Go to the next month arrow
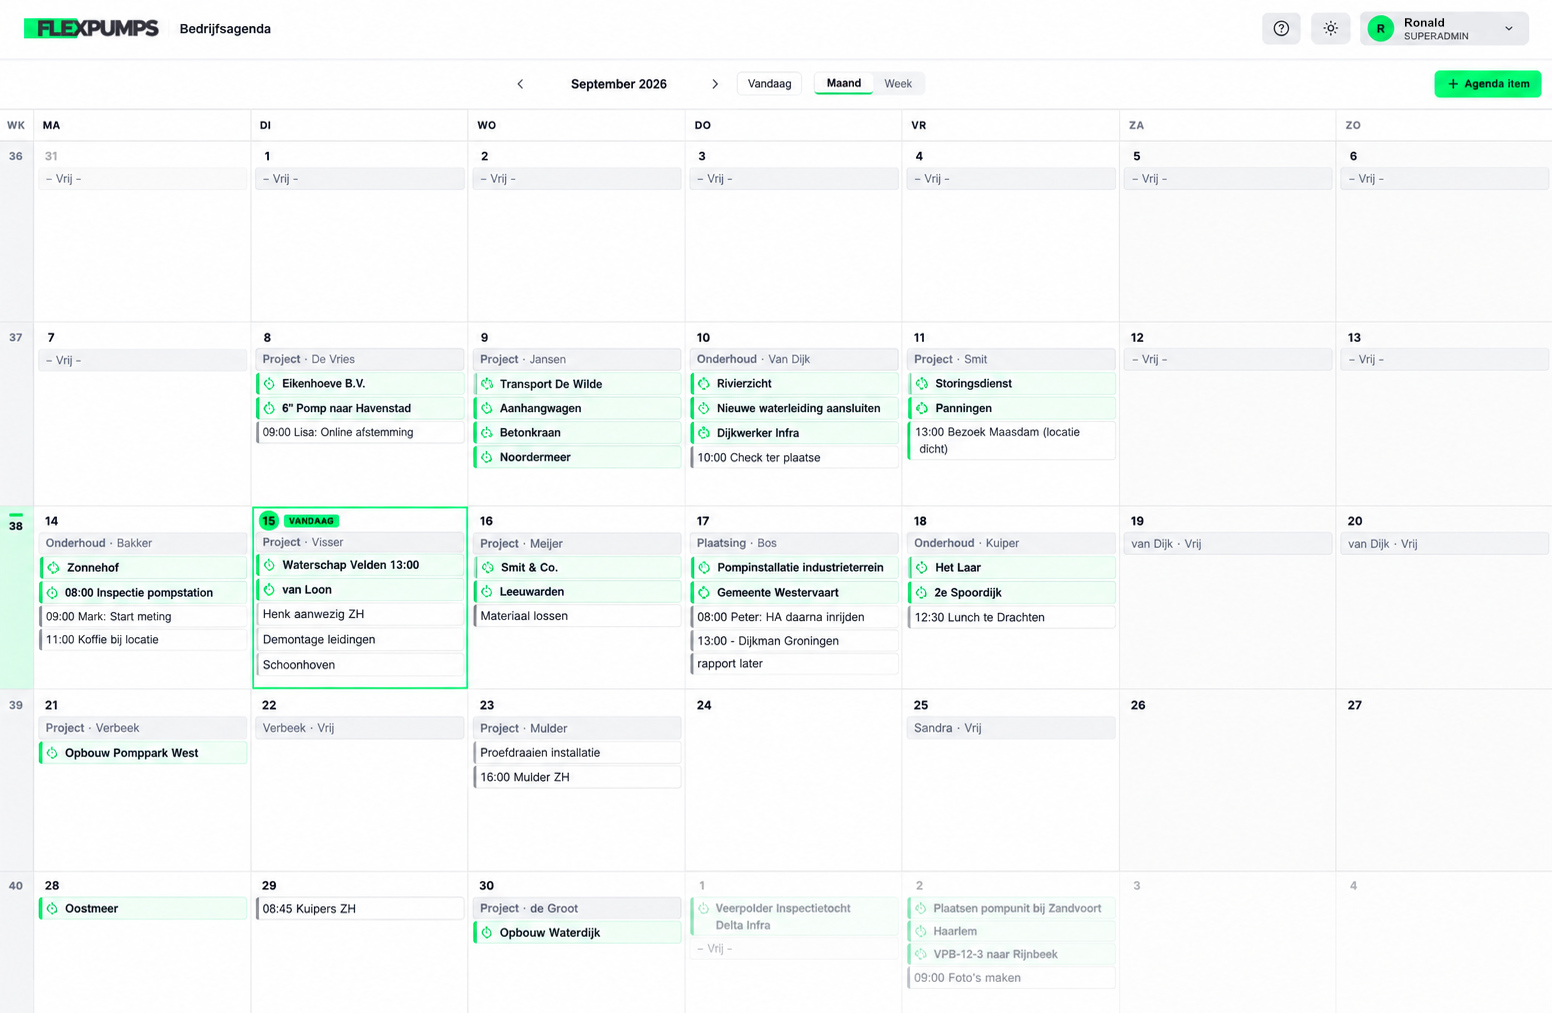This screenshot has height=1013, width=1552. (x=715, y=84)
